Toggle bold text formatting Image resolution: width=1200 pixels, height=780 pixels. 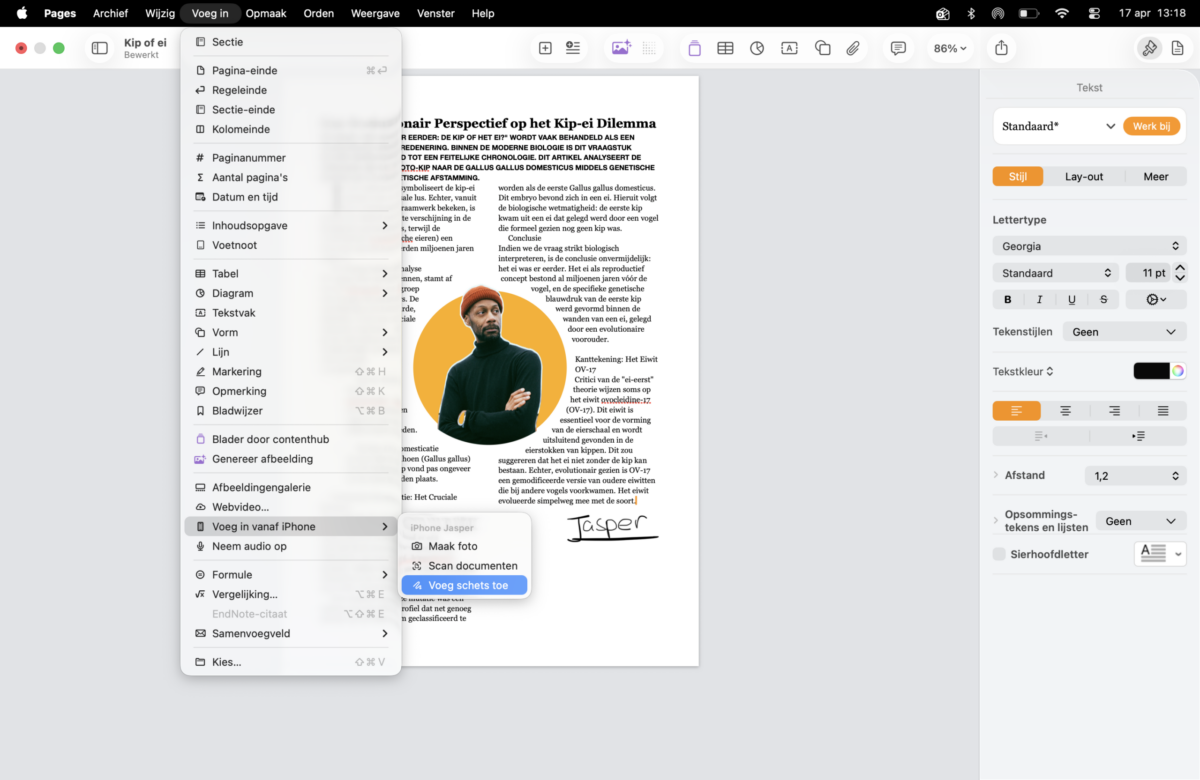click(x=1008, y=299)
